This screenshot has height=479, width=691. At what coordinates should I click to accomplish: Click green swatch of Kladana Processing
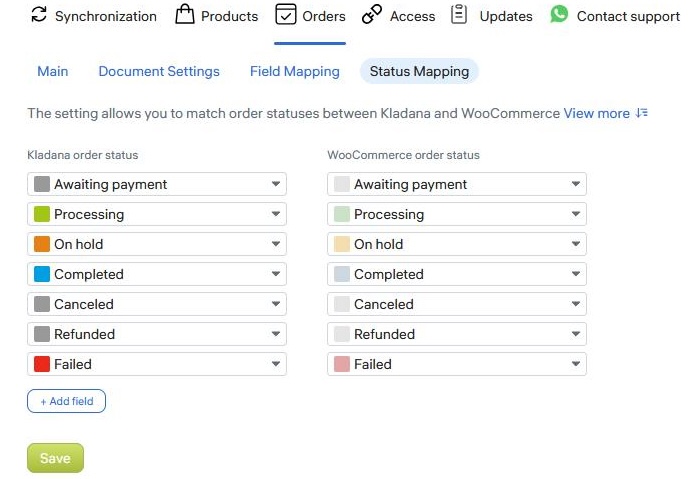(42, 214)
